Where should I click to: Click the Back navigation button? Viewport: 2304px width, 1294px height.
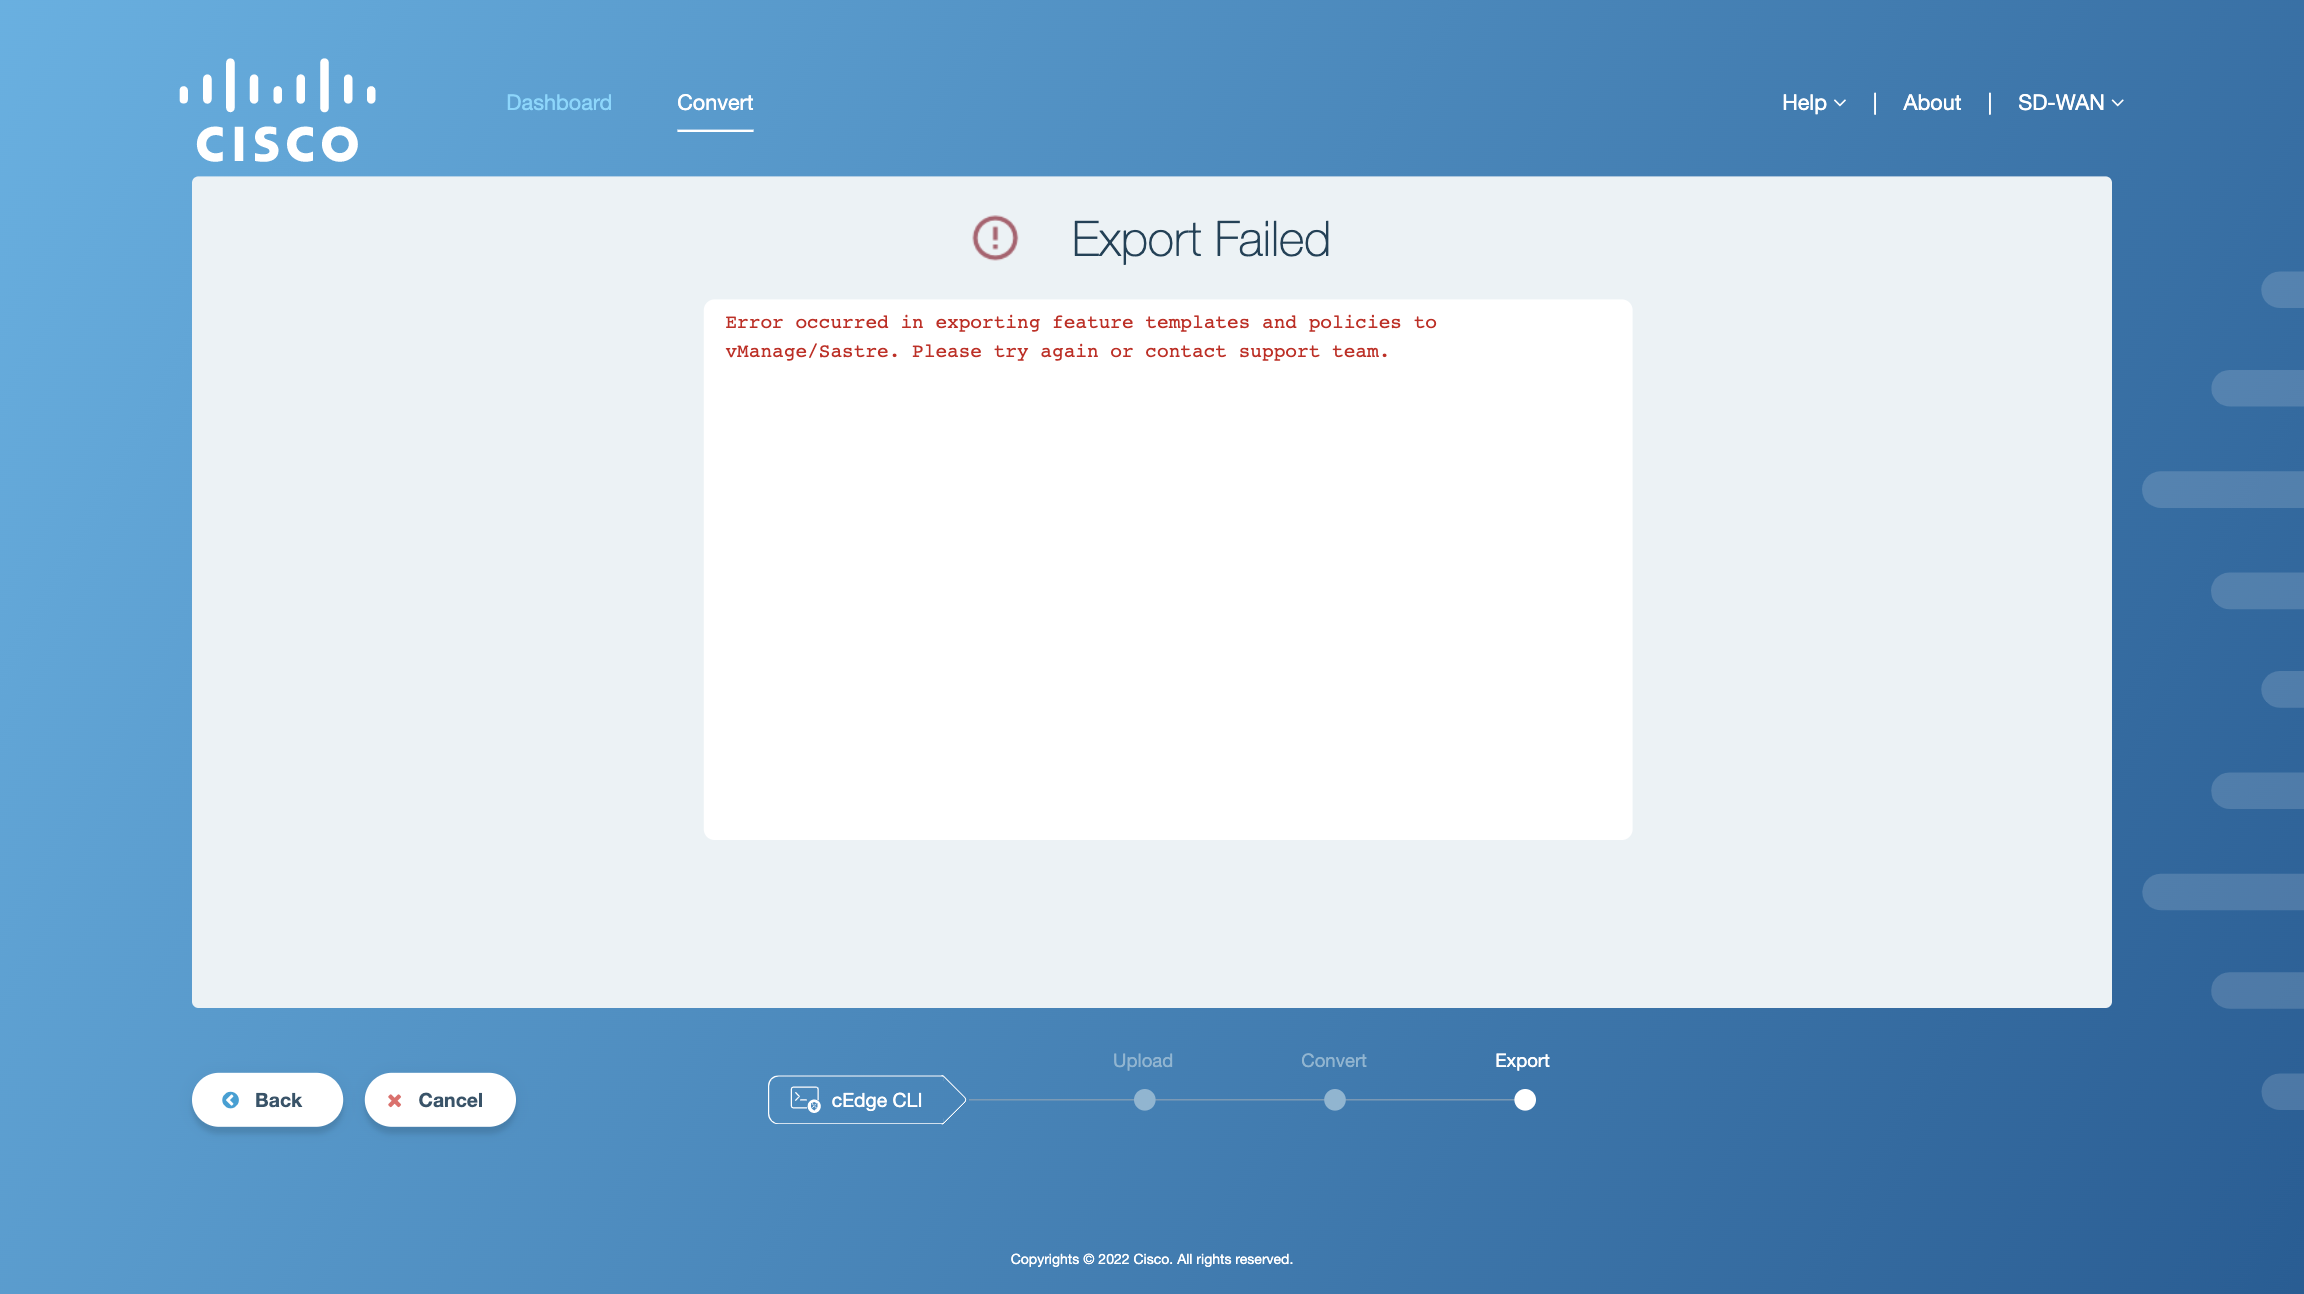[266, 1099]
